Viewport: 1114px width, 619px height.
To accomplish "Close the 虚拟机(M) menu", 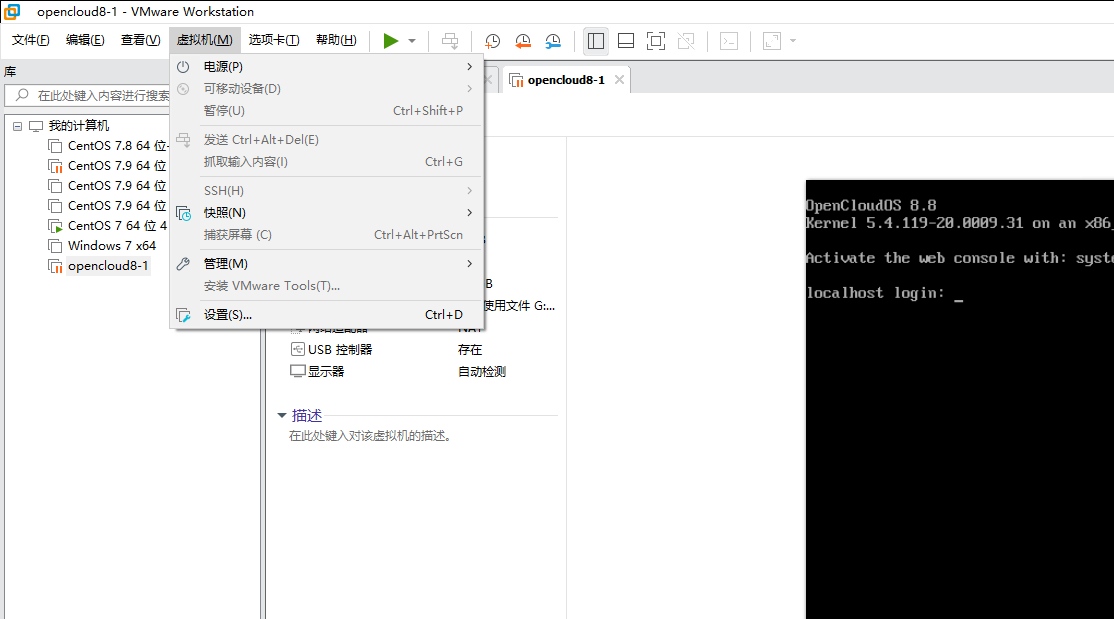I will pyautogui.click(x=205, y=40).
